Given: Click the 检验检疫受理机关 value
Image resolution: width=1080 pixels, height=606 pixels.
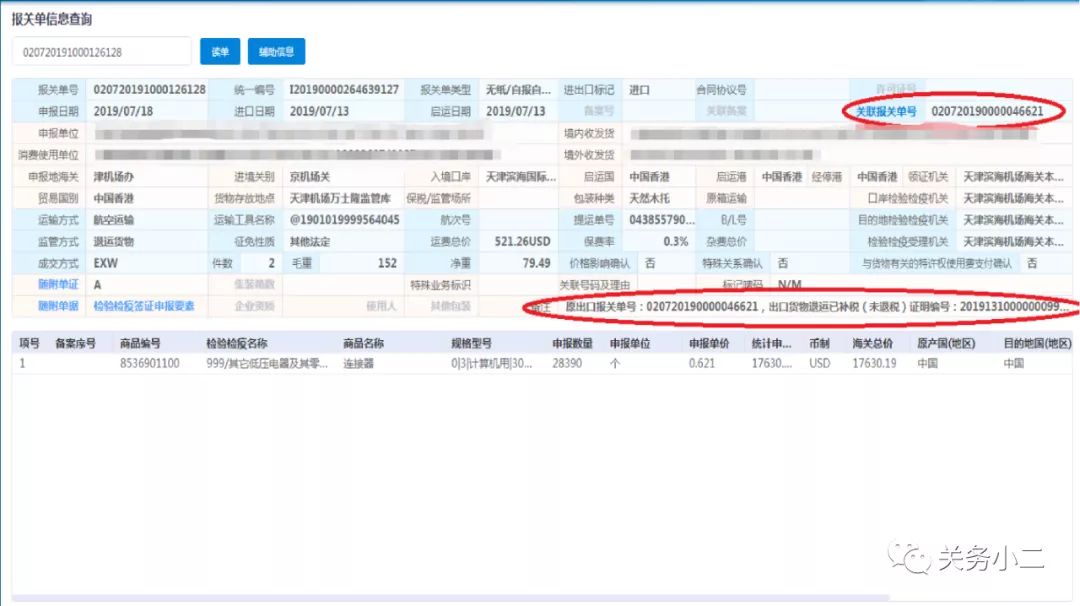Looking at the screenshot, I should 1013,242.
